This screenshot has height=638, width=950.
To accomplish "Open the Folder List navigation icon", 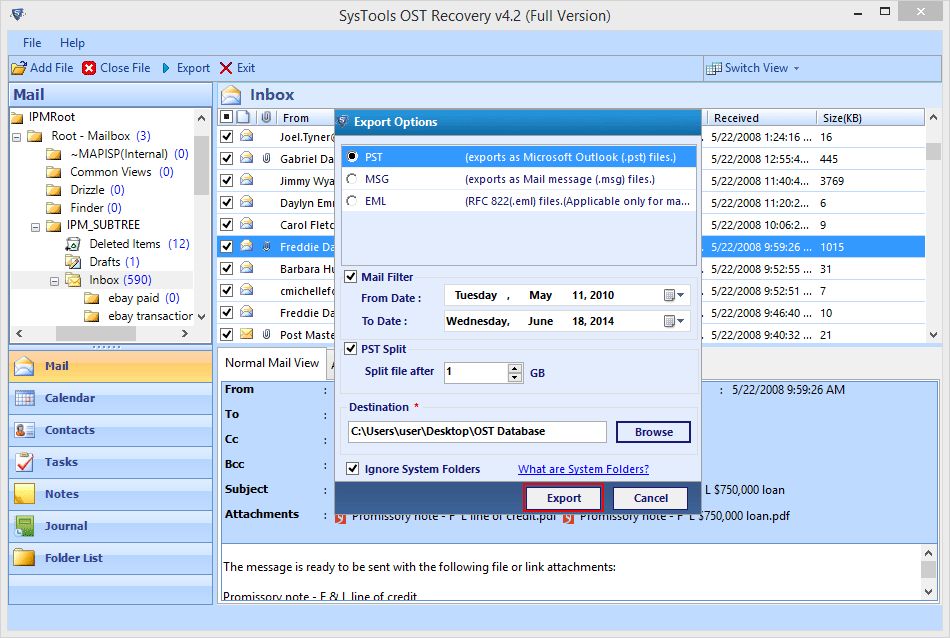I will 24,557.
